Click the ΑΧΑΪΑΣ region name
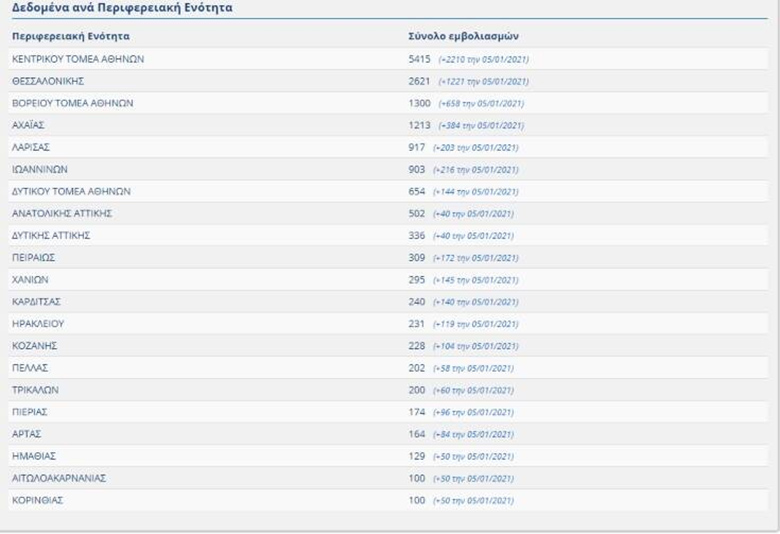This screenshot has height=534, width=780. point(28,125)
